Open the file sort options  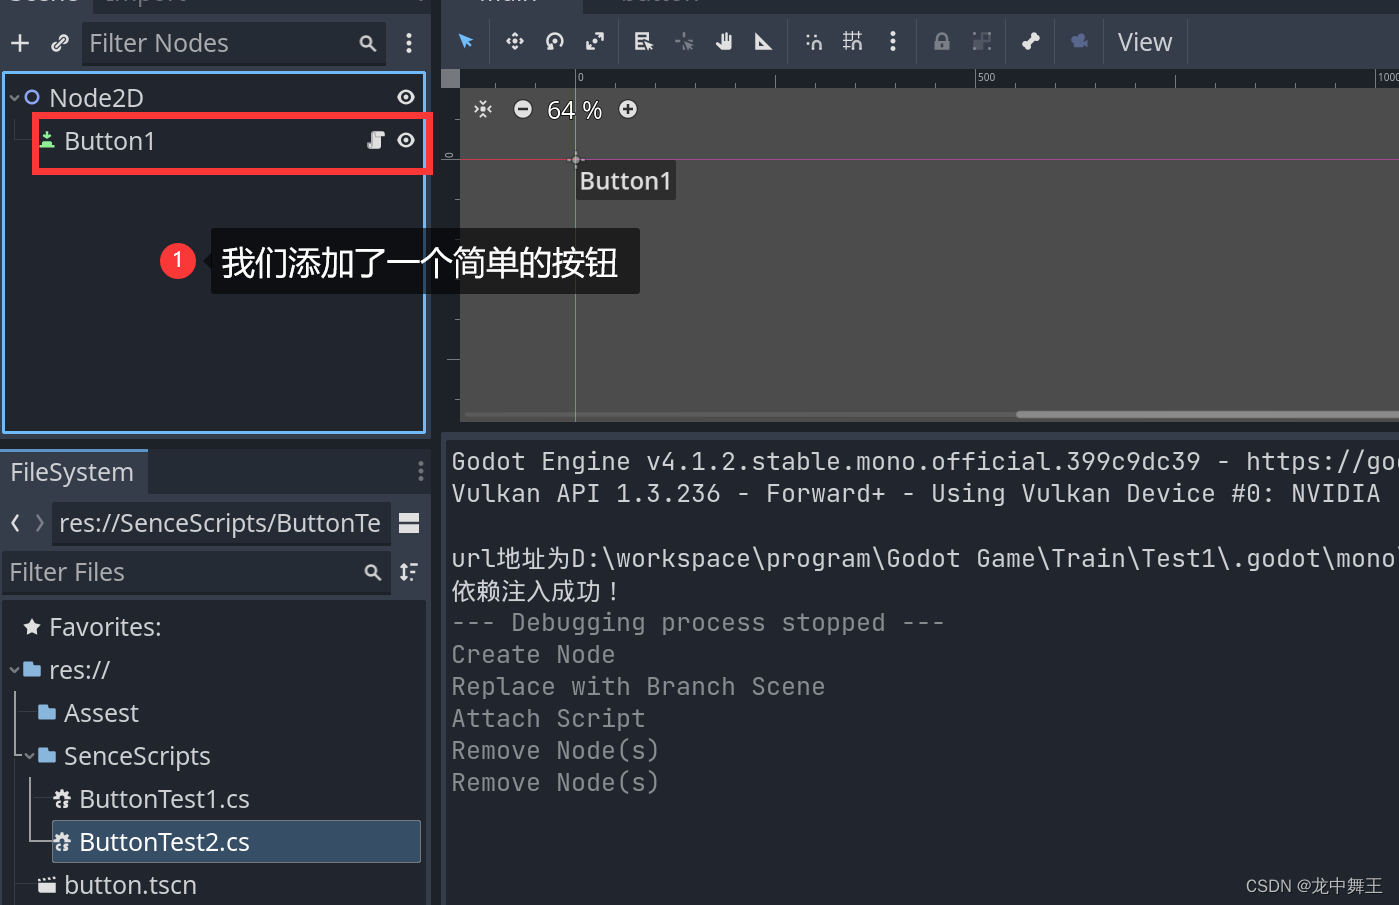click(x=409, y=572)
